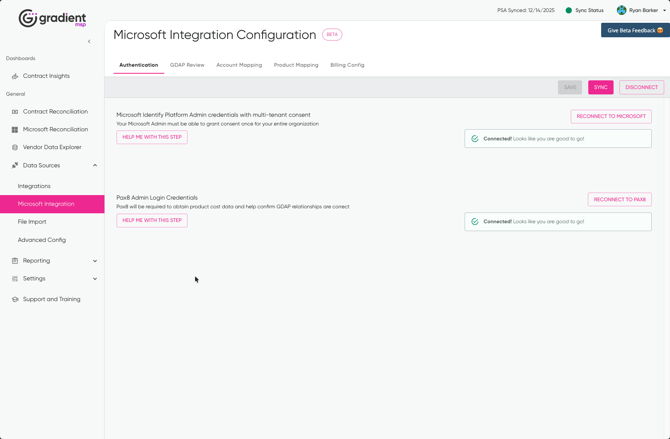Click Ryan Barker's profile avatar
The width and height of the screenshot is (670, 439).
(621, 10)
